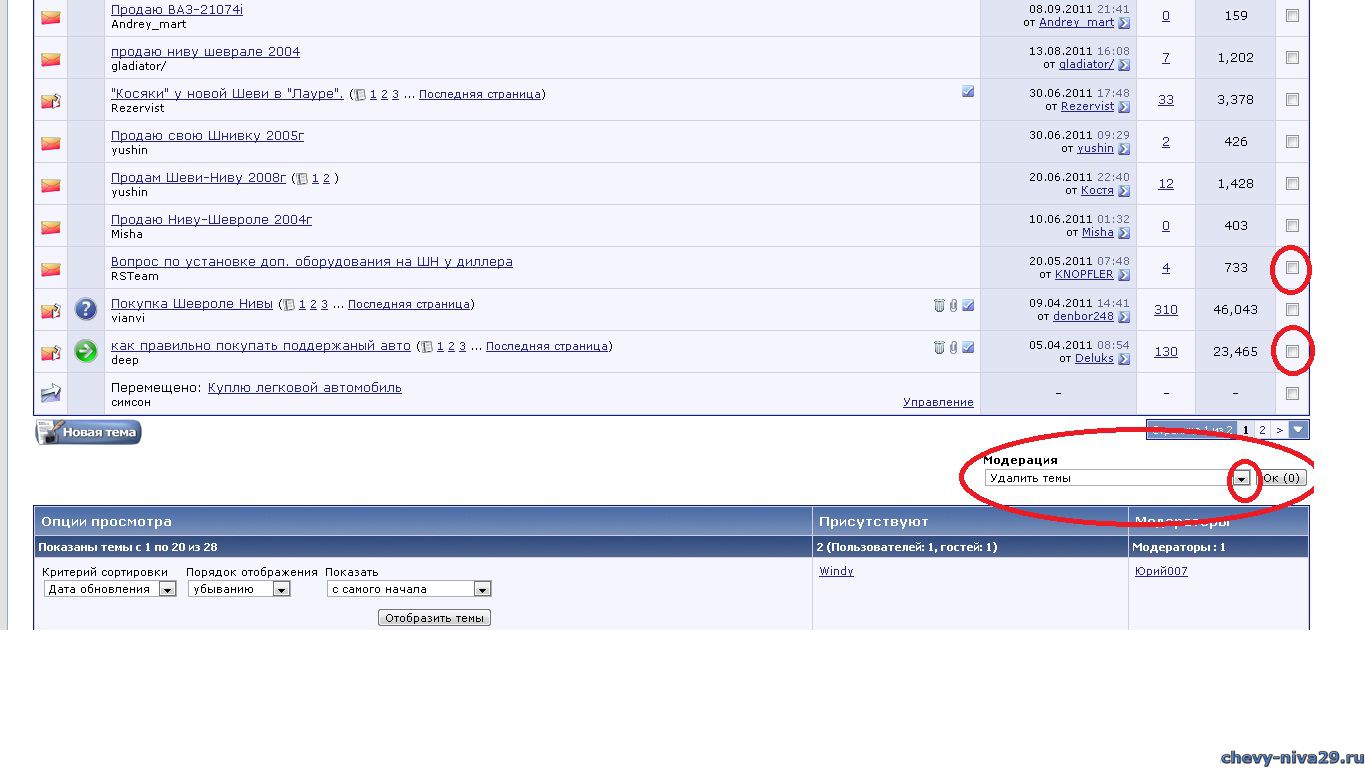1366x768 pixels.
Task: Click the moved-thread icon beside Куплю легковой автомобиль
Action: coord(51,393)
